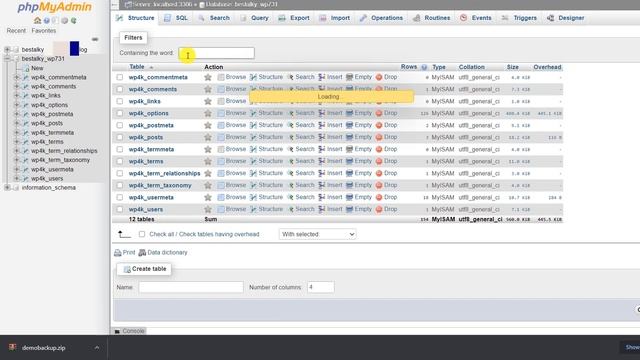640x360 pixels.
Task: Click the Favorites link in sidebar
Action: pos(44,31)
